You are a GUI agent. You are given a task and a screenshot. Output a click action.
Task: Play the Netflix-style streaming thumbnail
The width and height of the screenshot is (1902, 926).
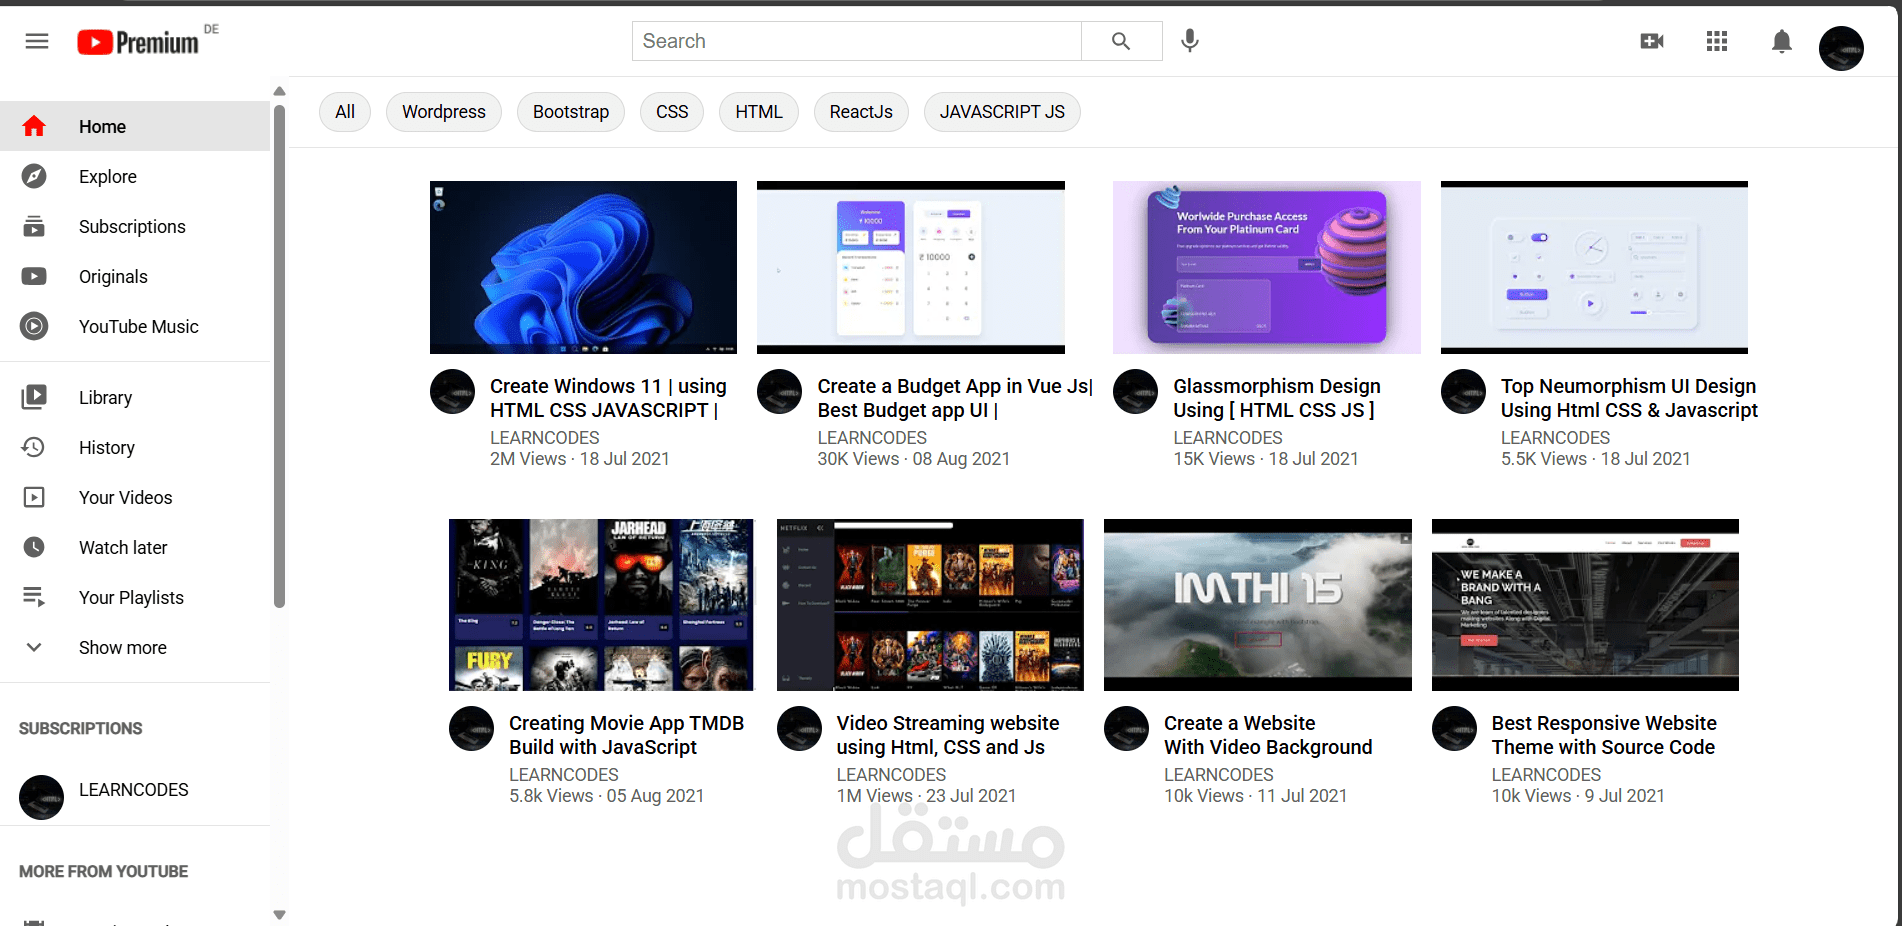pos(930,605)
